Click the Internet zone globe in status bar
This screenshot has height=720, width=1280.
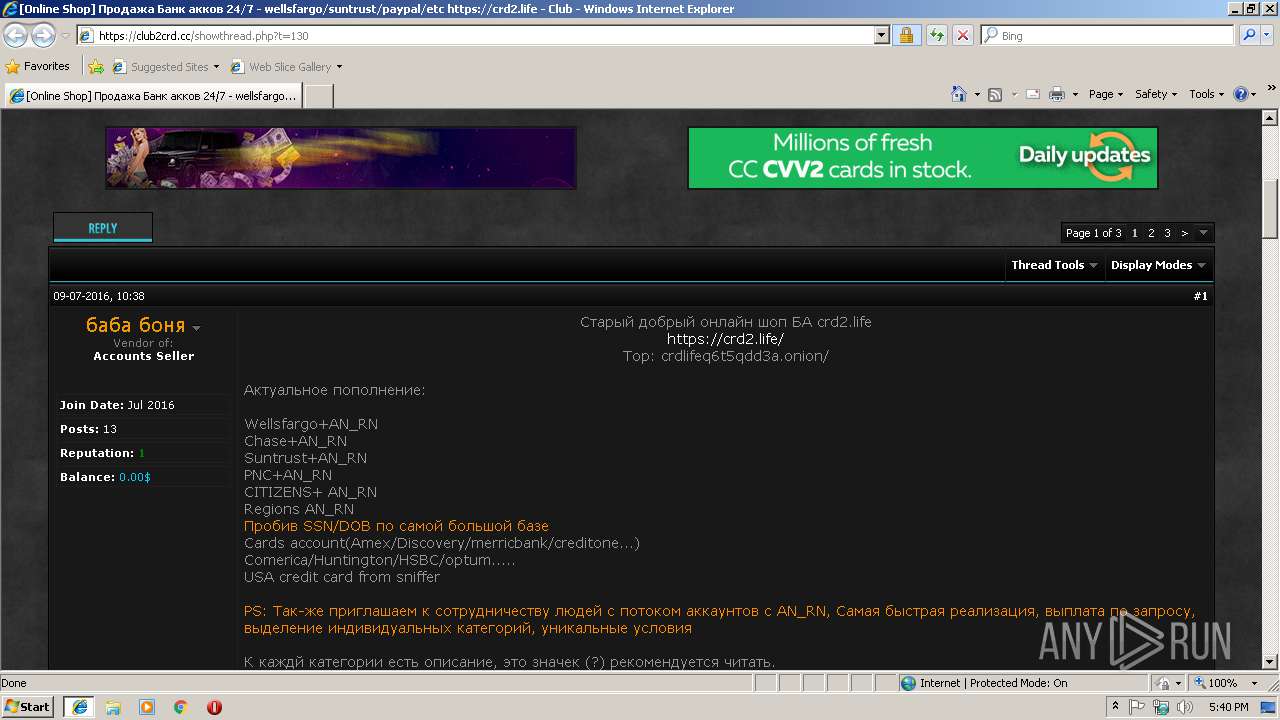908,683
